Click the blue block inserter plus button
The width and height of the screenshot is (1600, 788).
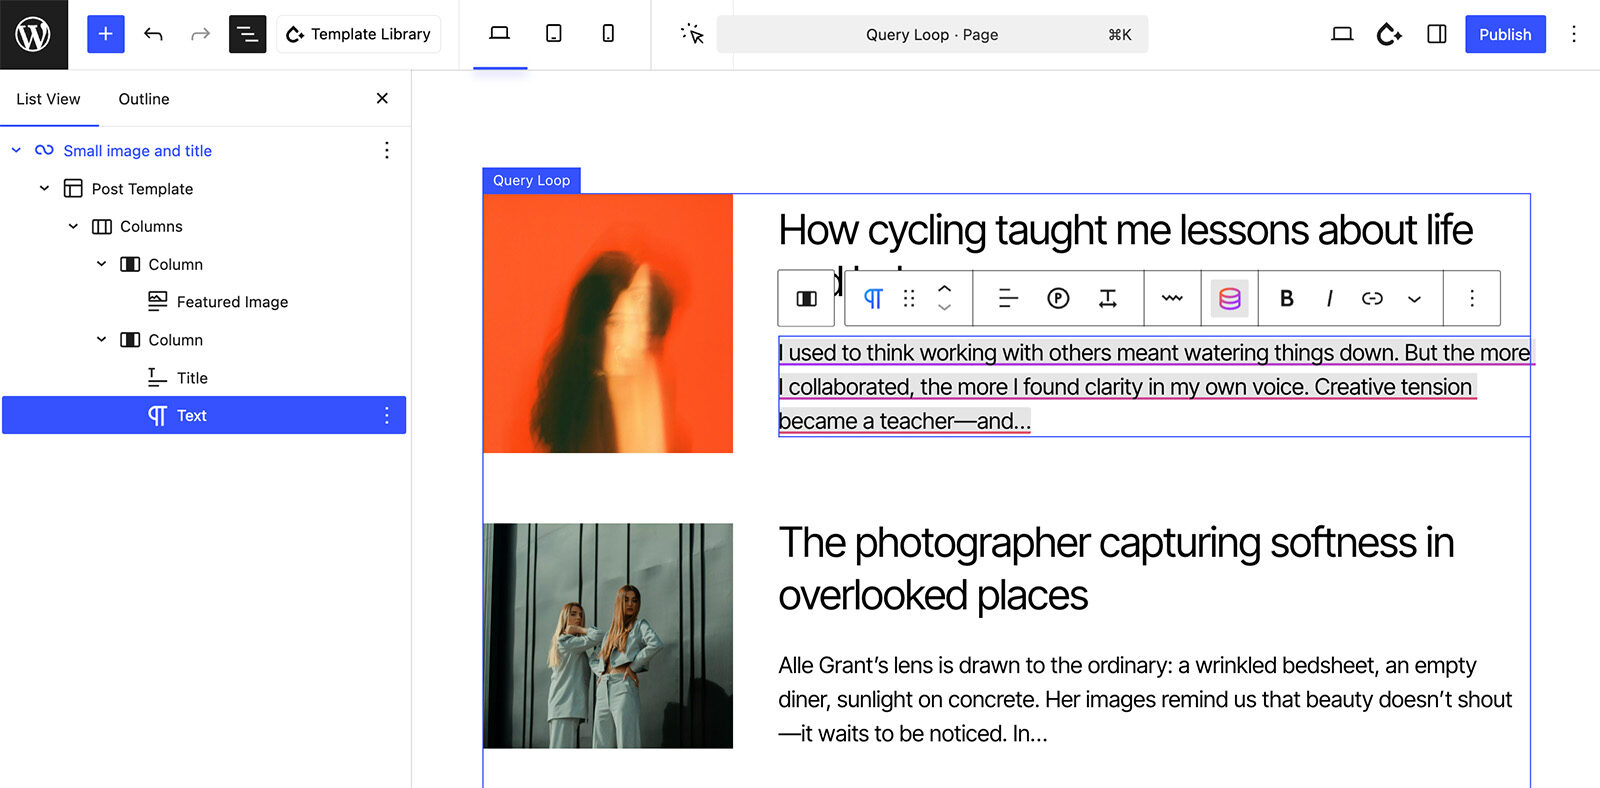[x=105, y=34]
